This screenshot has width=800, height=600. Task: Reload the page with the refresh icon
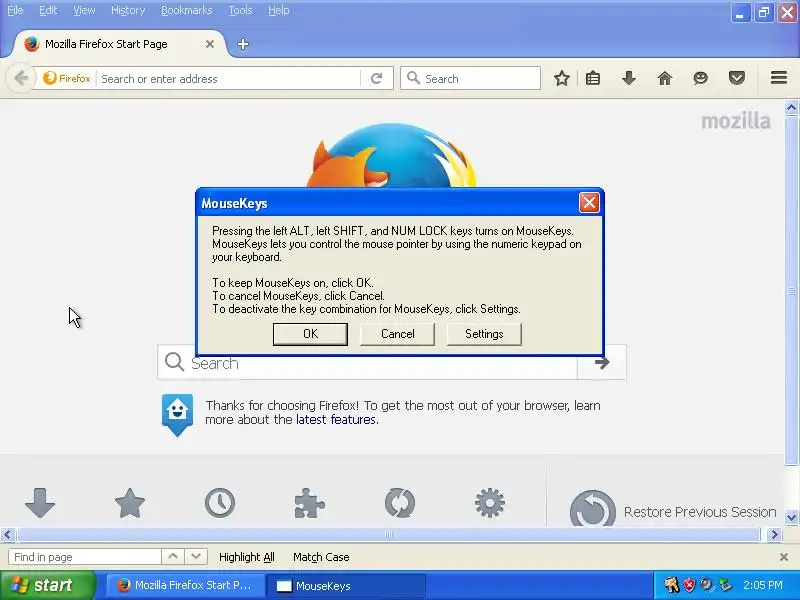(x=377, y=79)
